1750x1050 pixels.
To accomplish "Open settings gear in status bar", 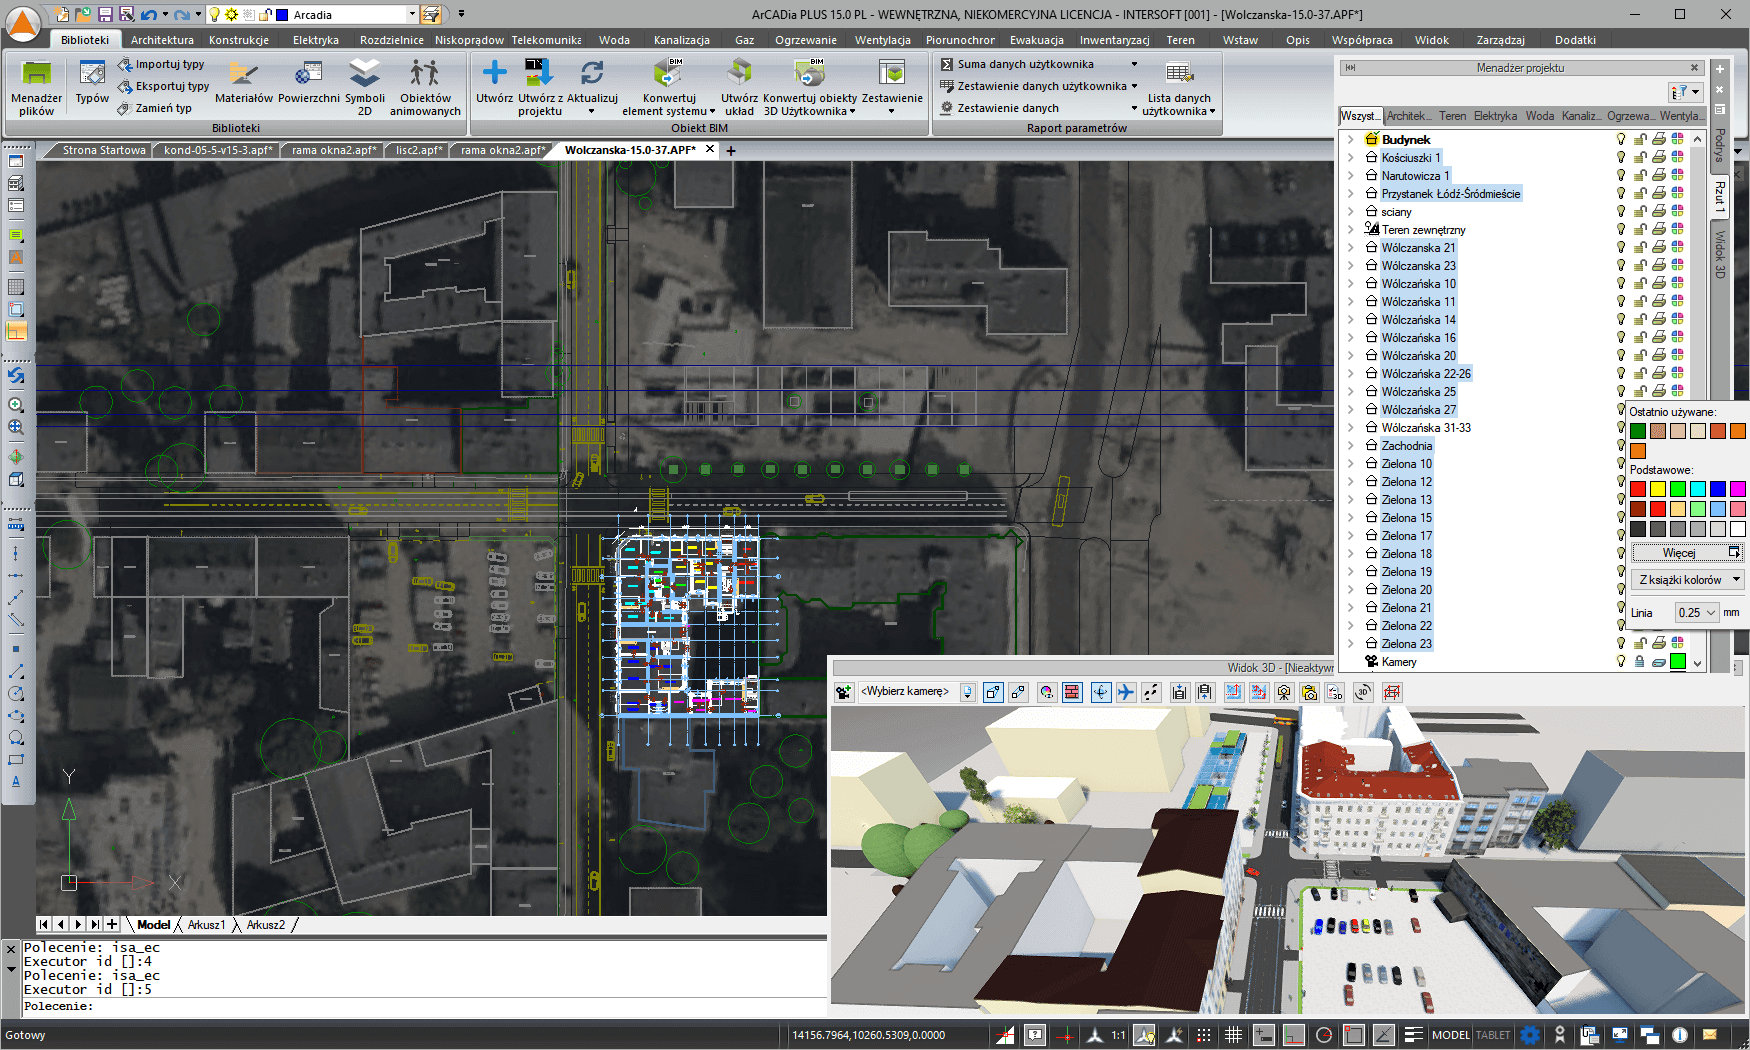I will [1530, 1035].
